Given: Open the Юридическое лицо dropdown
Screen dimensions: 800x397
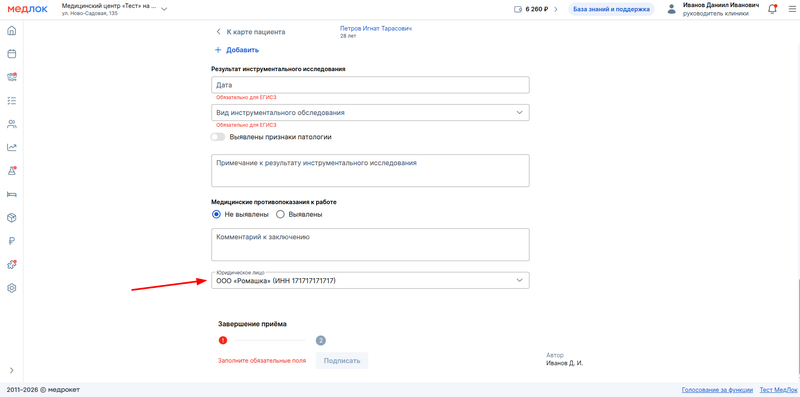Looking at the screenshot, I should click(x=370, y=280).
